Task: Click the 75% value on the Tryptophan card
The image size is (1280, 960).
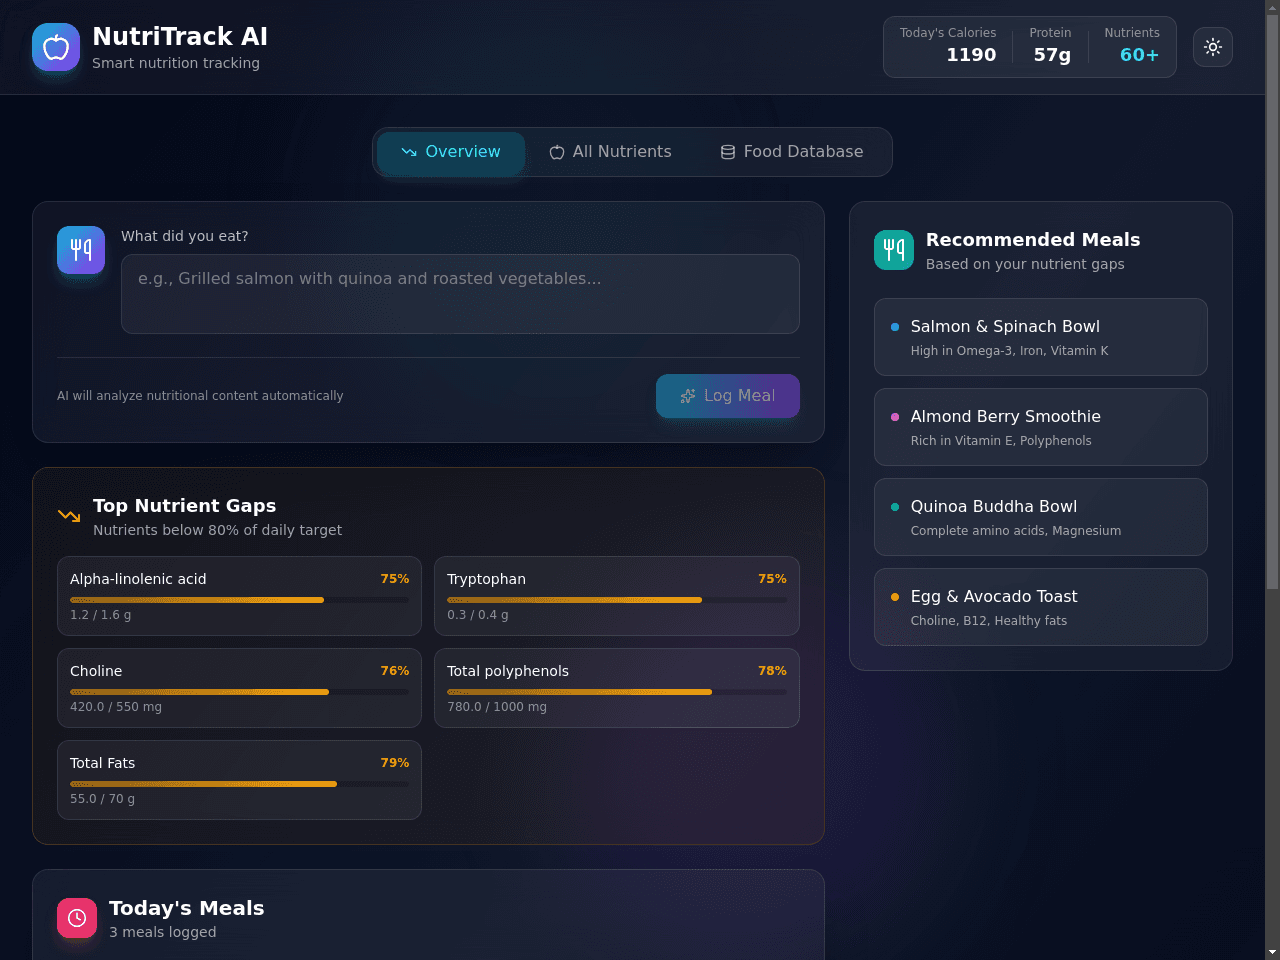Action: (x=772, y=579)
